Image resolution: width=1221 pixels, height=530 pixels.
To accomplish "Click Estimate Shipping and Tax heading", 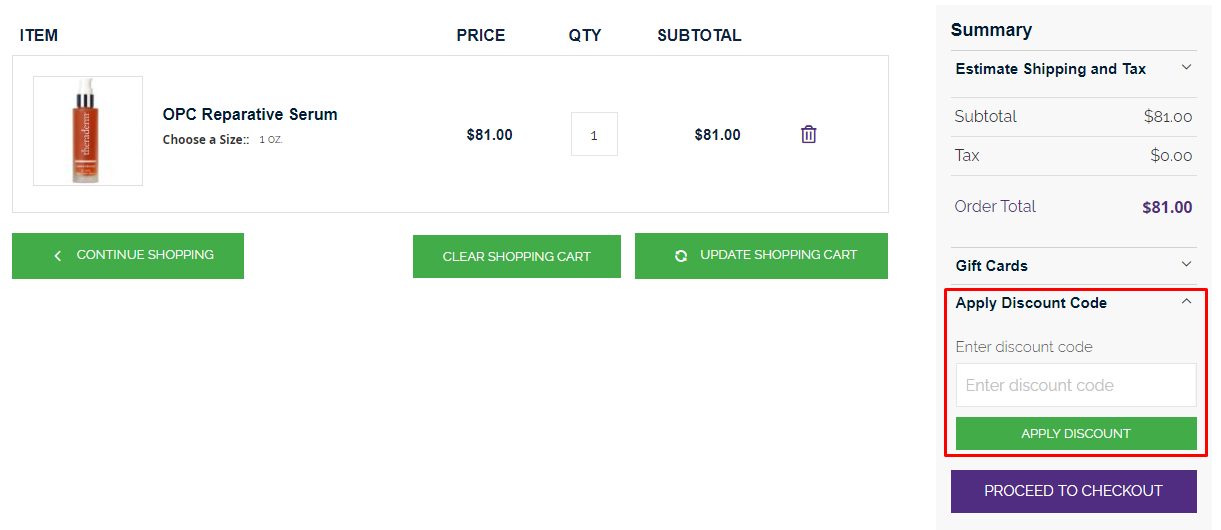I will click(x=1051, y=69).
